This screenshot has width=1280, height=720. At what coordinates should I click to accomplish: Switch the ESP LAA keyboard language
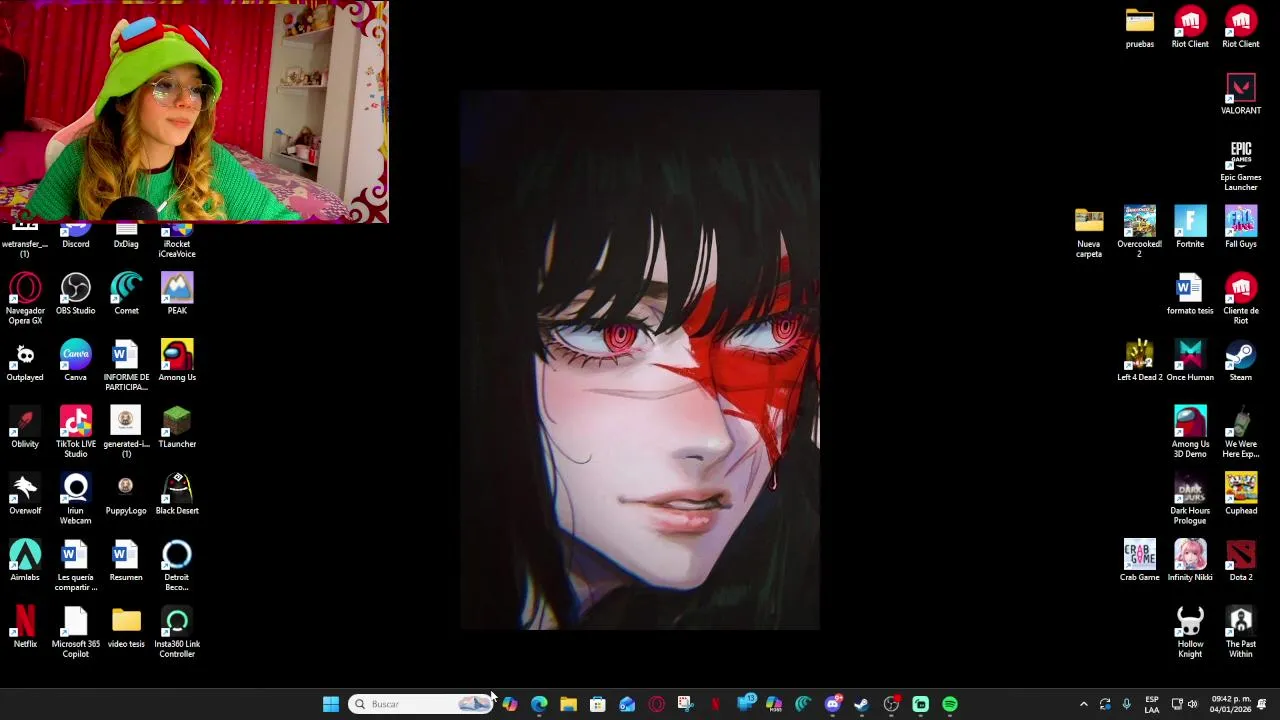pyautogui.click(x=1152, y=704)
